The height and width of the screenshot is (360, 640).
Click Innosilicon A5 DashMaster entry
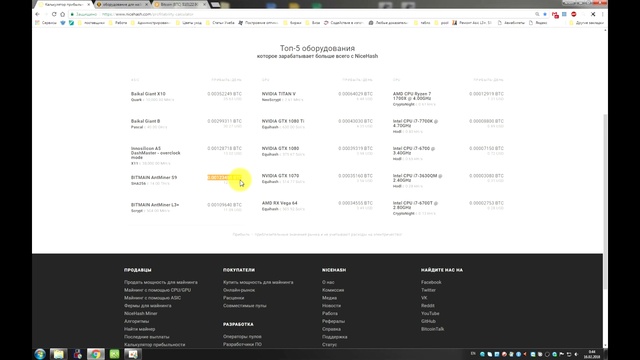tap(156, 153)
